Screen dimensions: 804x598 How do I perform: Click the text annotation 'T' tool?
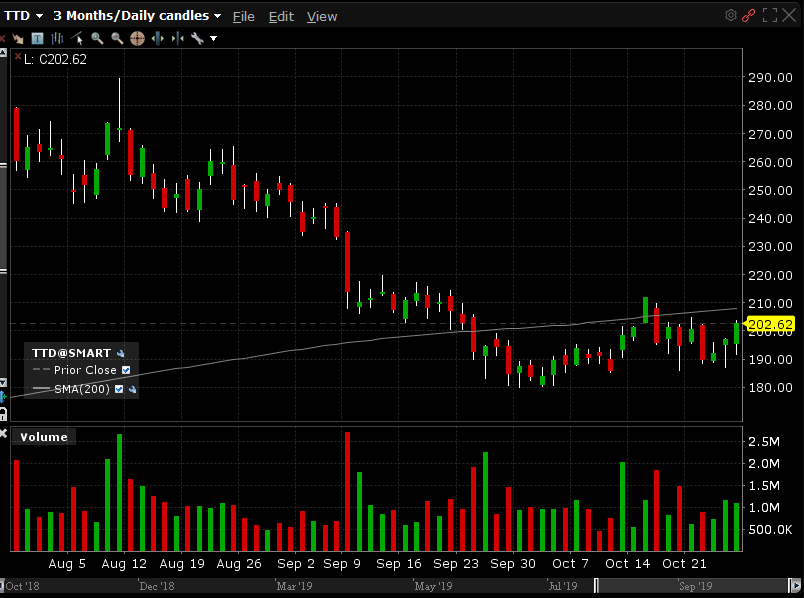coord(37,39)
